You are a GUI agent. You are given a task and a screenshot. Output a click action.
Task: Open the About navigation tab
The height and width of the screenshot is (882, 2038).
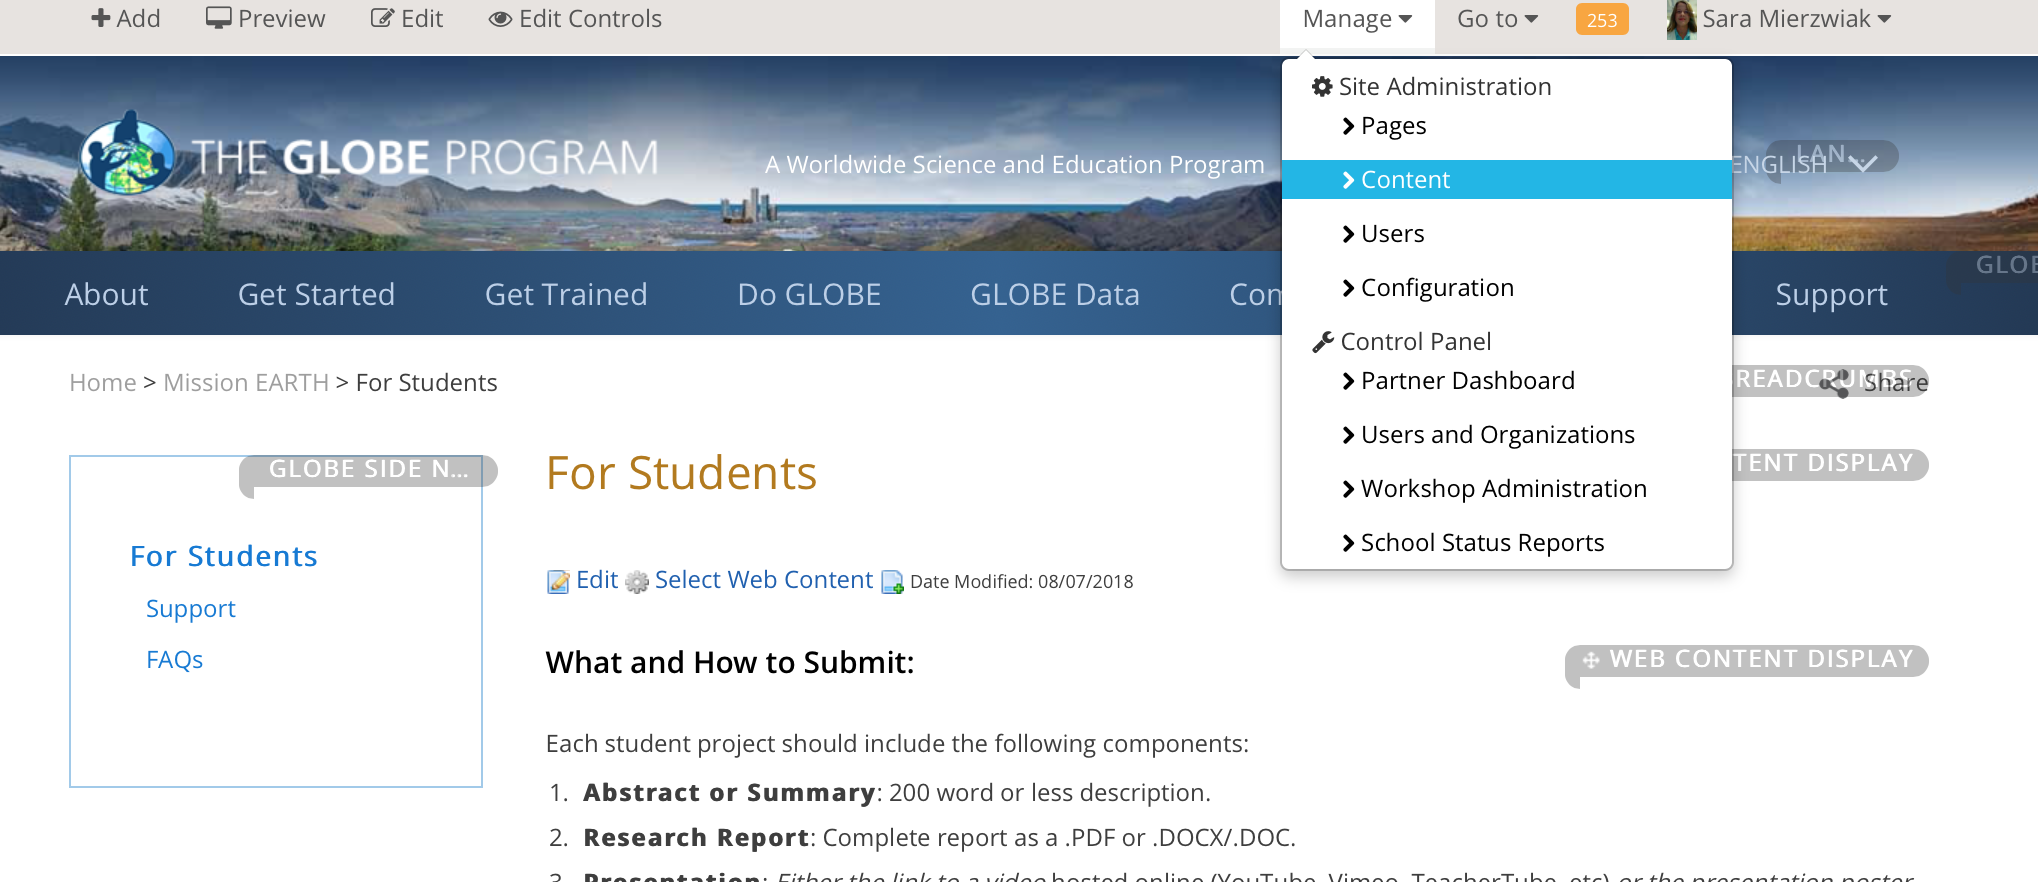107,294
